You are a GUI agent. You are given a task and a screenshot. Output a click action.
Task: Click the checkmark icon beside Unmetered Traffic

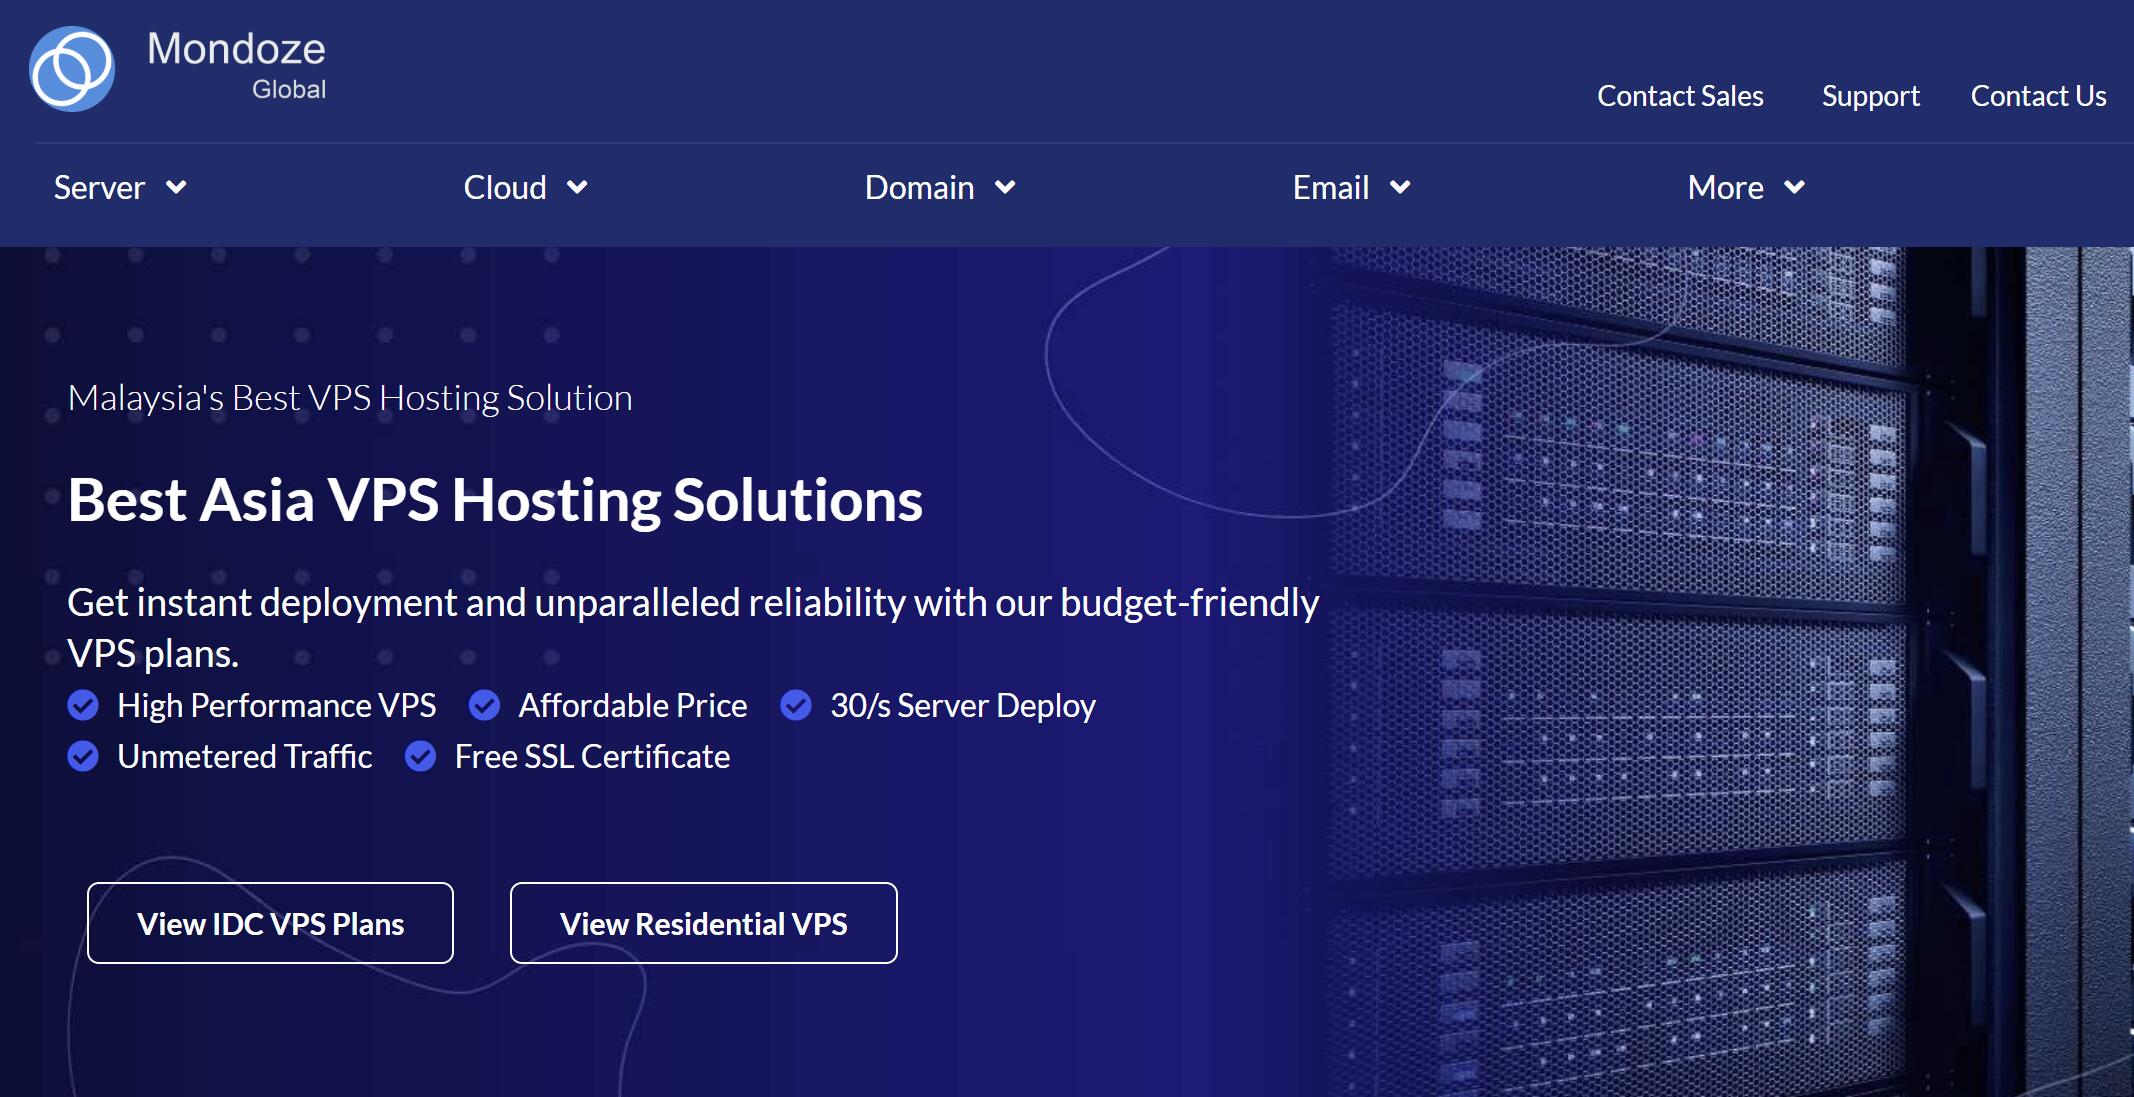pyautogui.click(x=83, y=756)
